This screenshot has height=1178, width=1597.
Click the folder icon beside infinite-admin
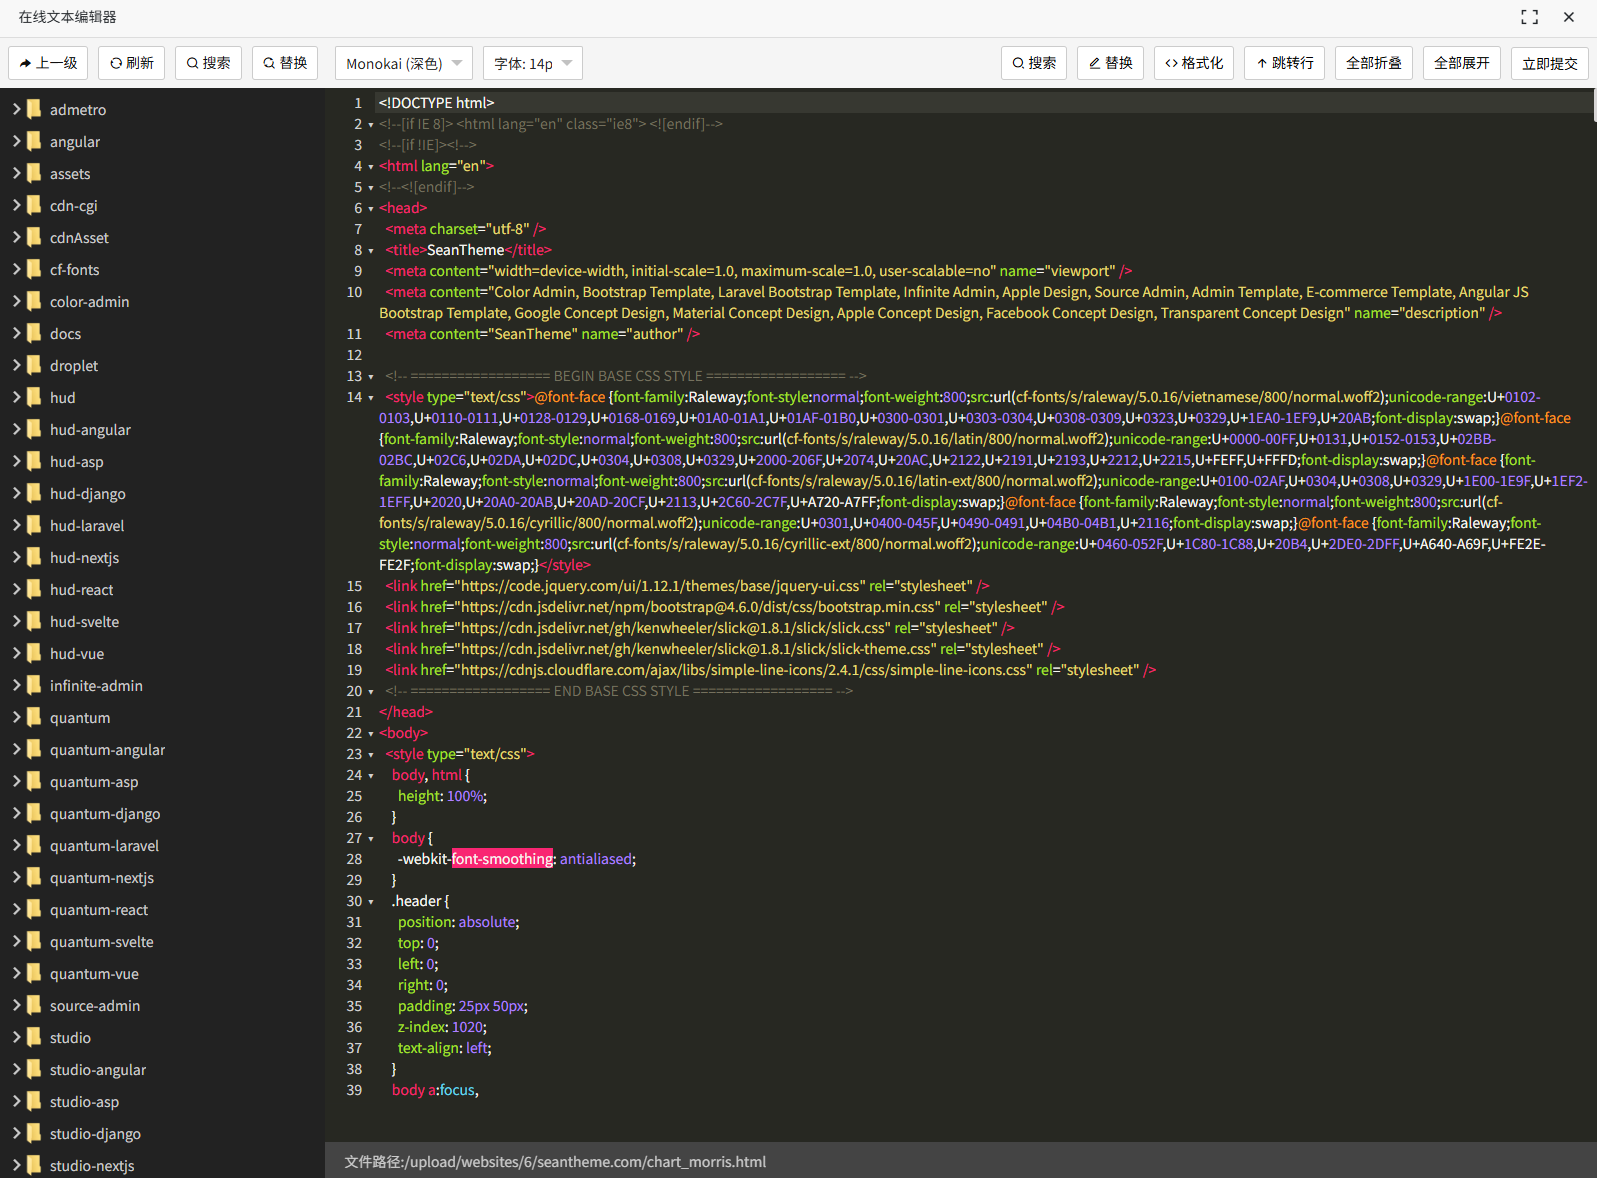tap(34, 685)
